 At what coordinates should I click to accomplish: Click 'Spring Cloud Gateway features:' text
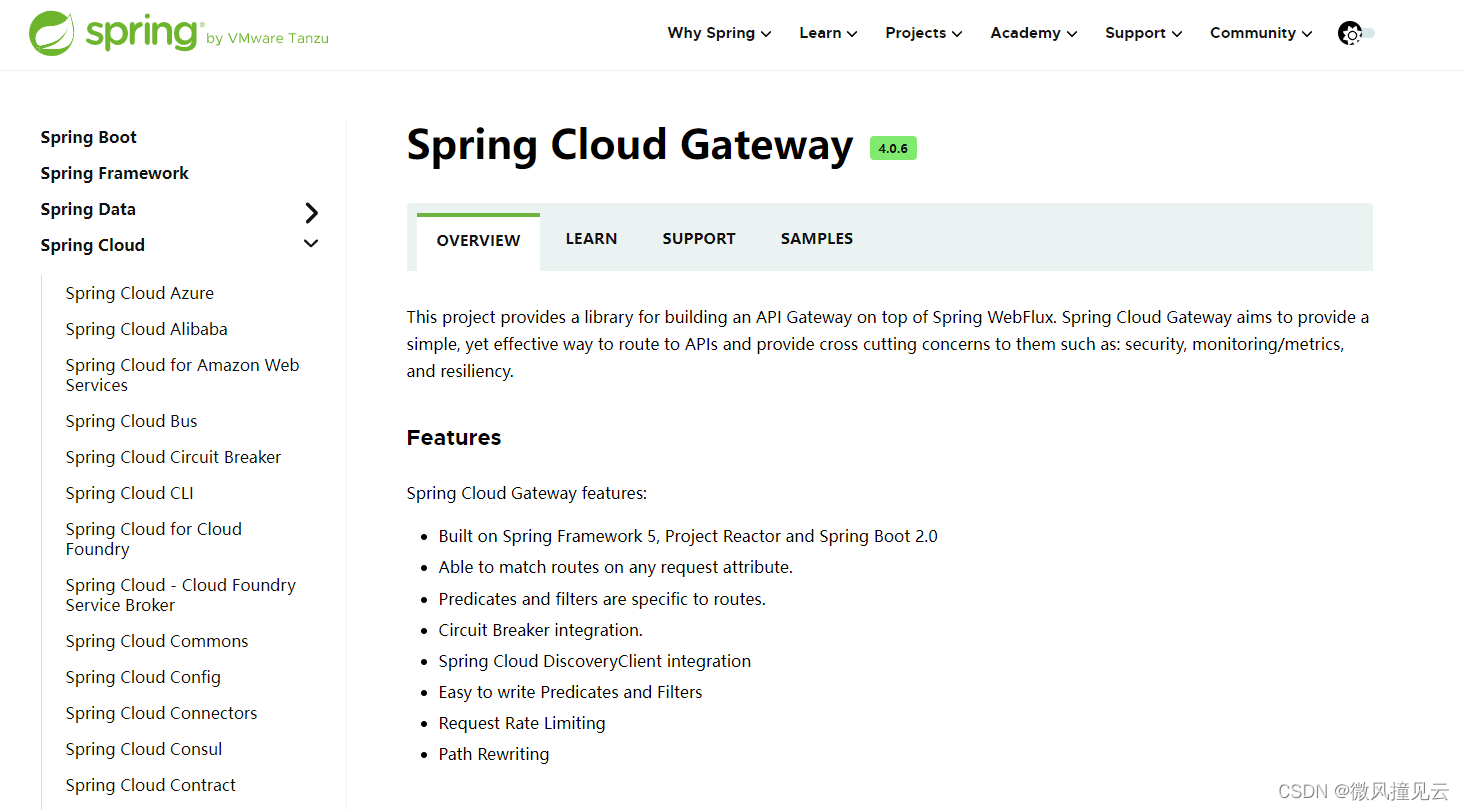527,493
